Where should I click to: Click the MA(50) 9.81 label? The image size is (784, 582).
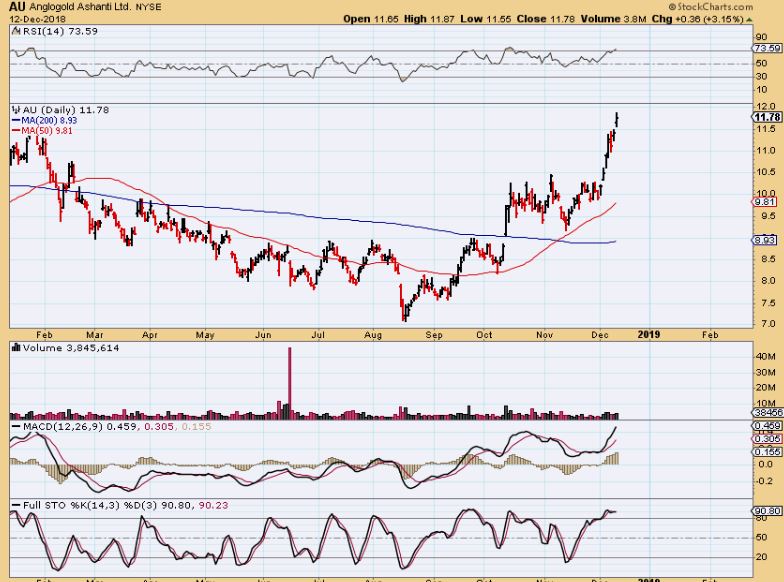46,130
